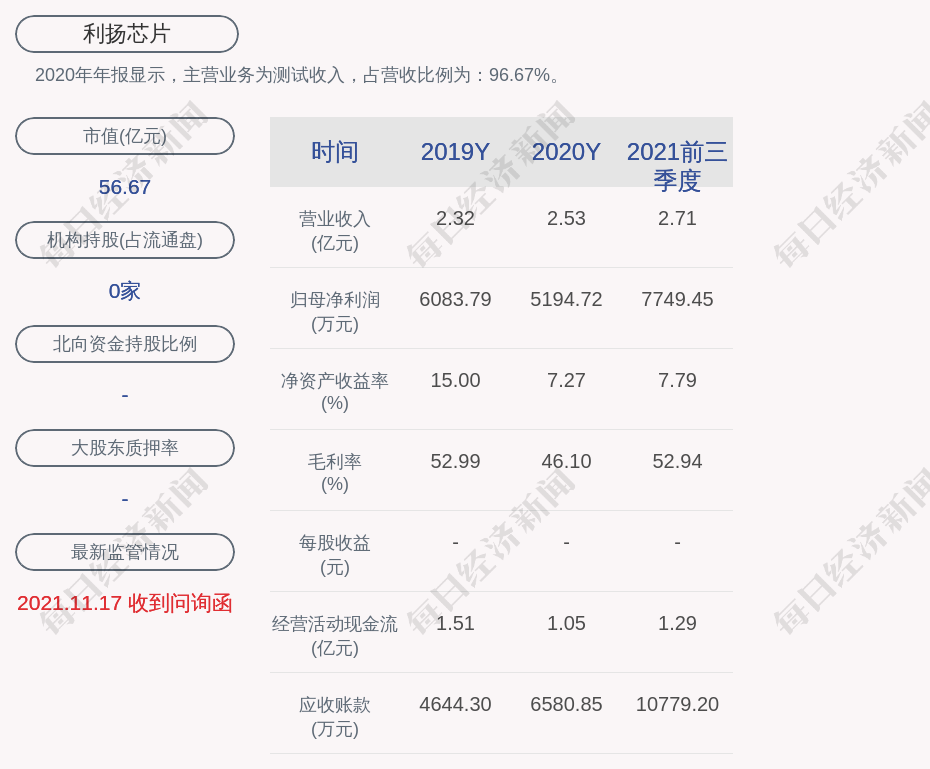Viewport: 930px width, 769px height.
Task: Click operating cash flow value 1.29
Action: pyautogui.click(x=677, y=623)
